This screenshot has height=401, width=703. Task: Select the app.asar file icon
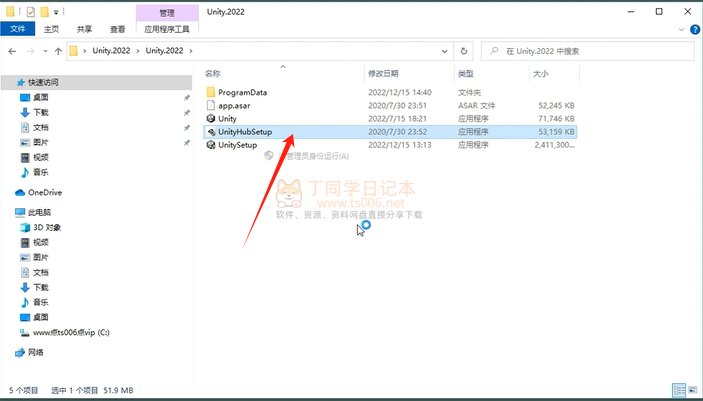coord(210,105)
